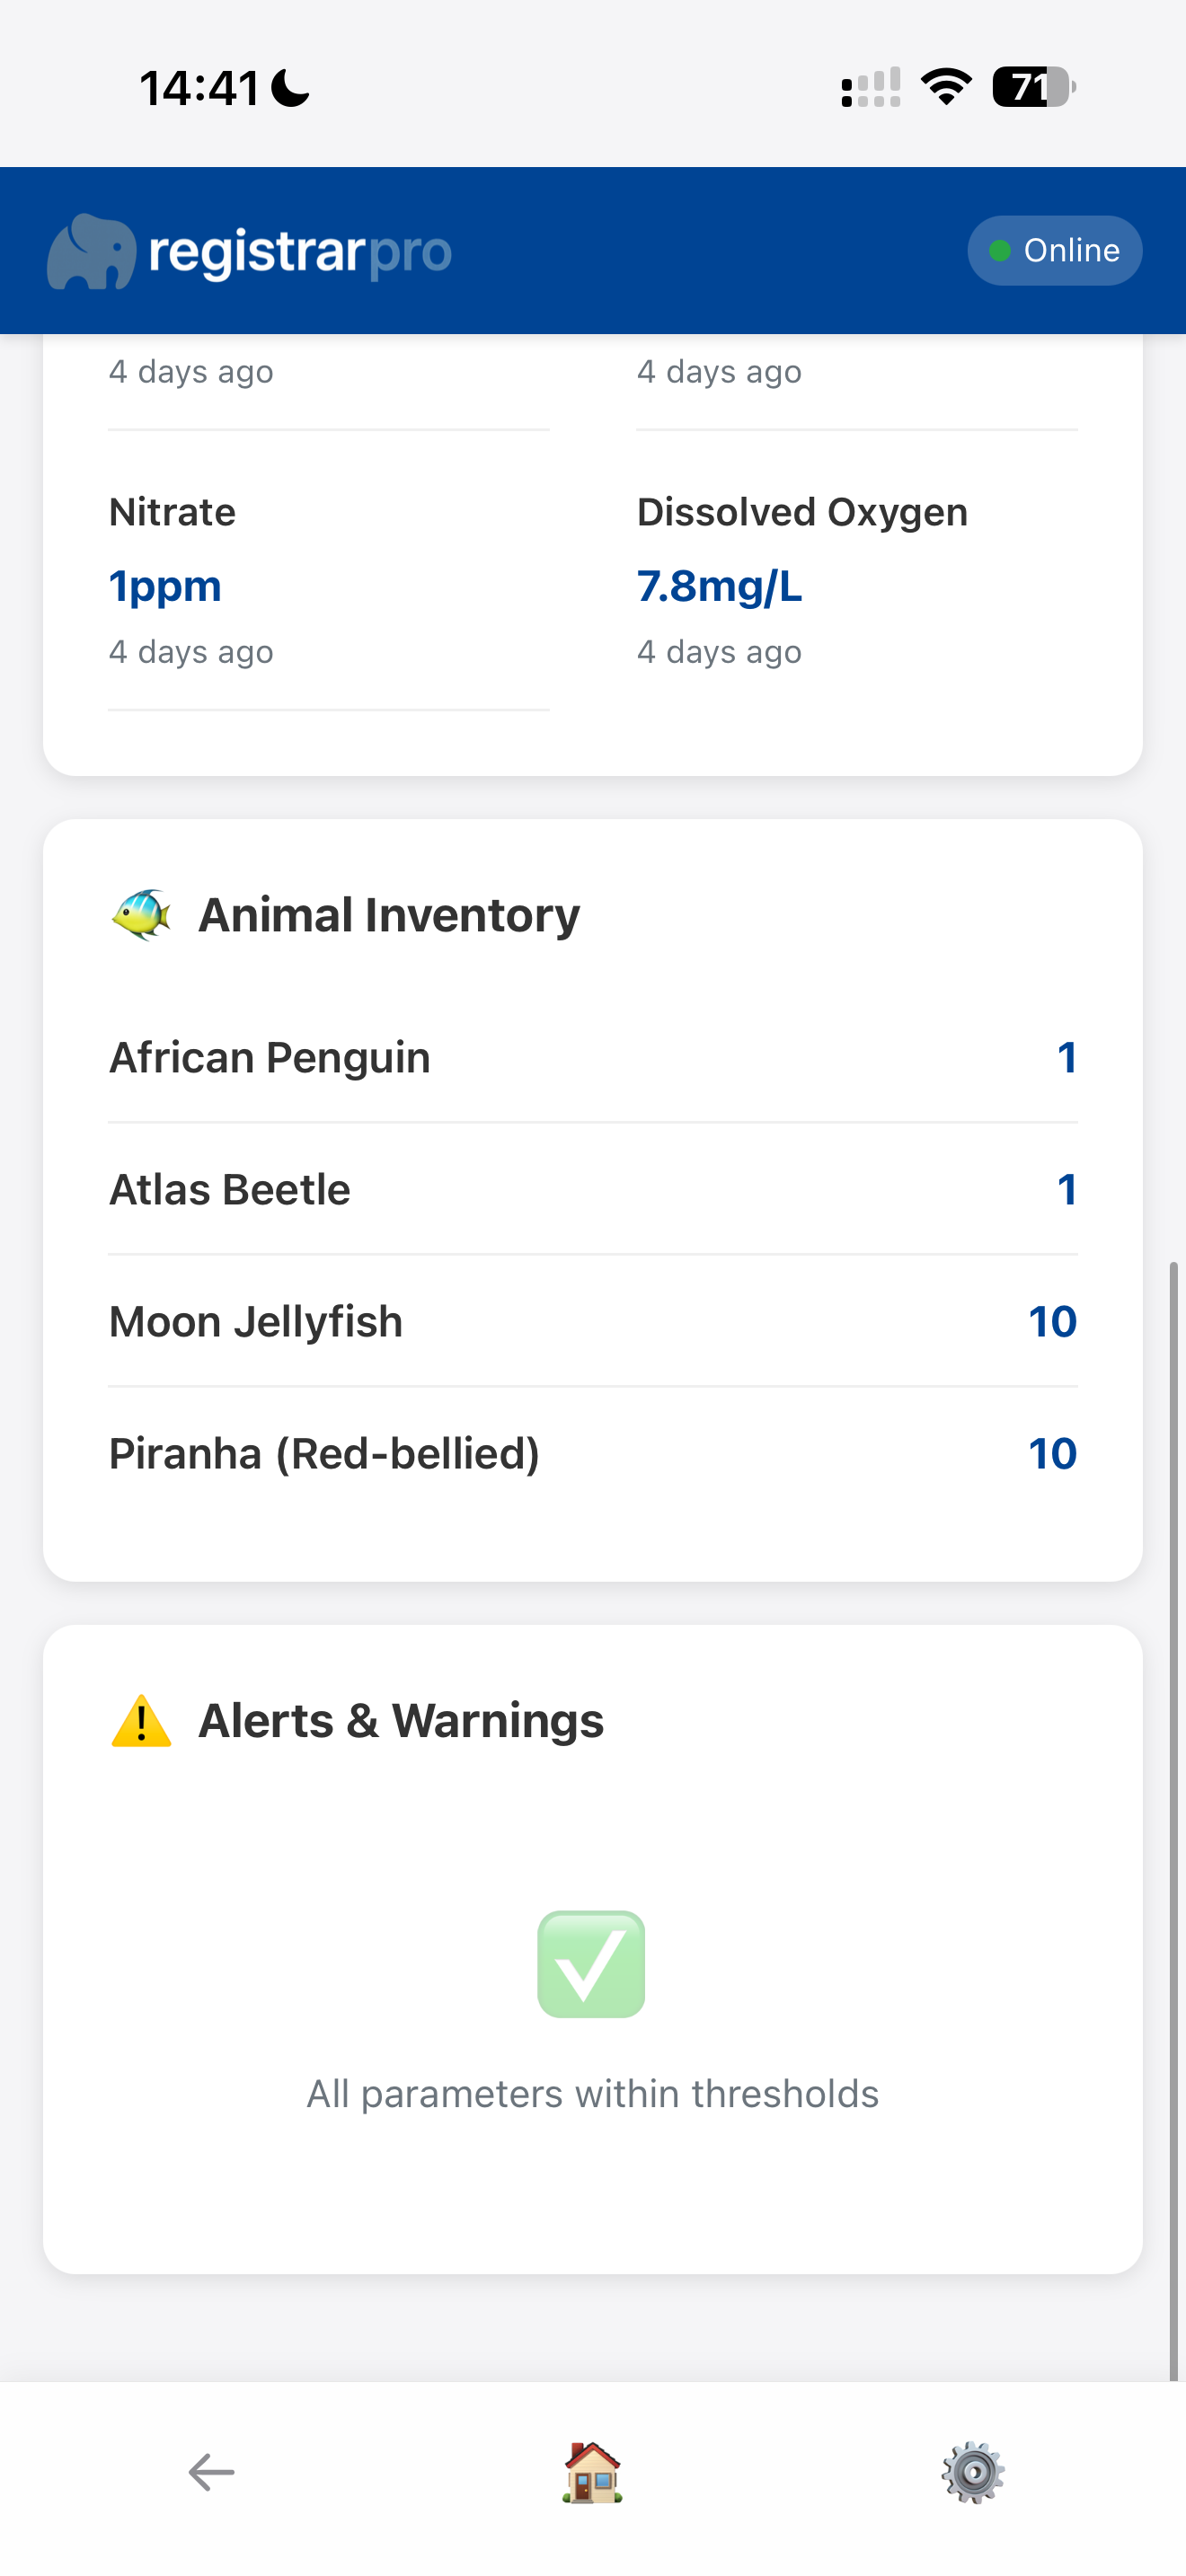Tap the Nitrate 1ppm reading
This screenshot has width=1186, height=2576.
click(x=165, y=586)
